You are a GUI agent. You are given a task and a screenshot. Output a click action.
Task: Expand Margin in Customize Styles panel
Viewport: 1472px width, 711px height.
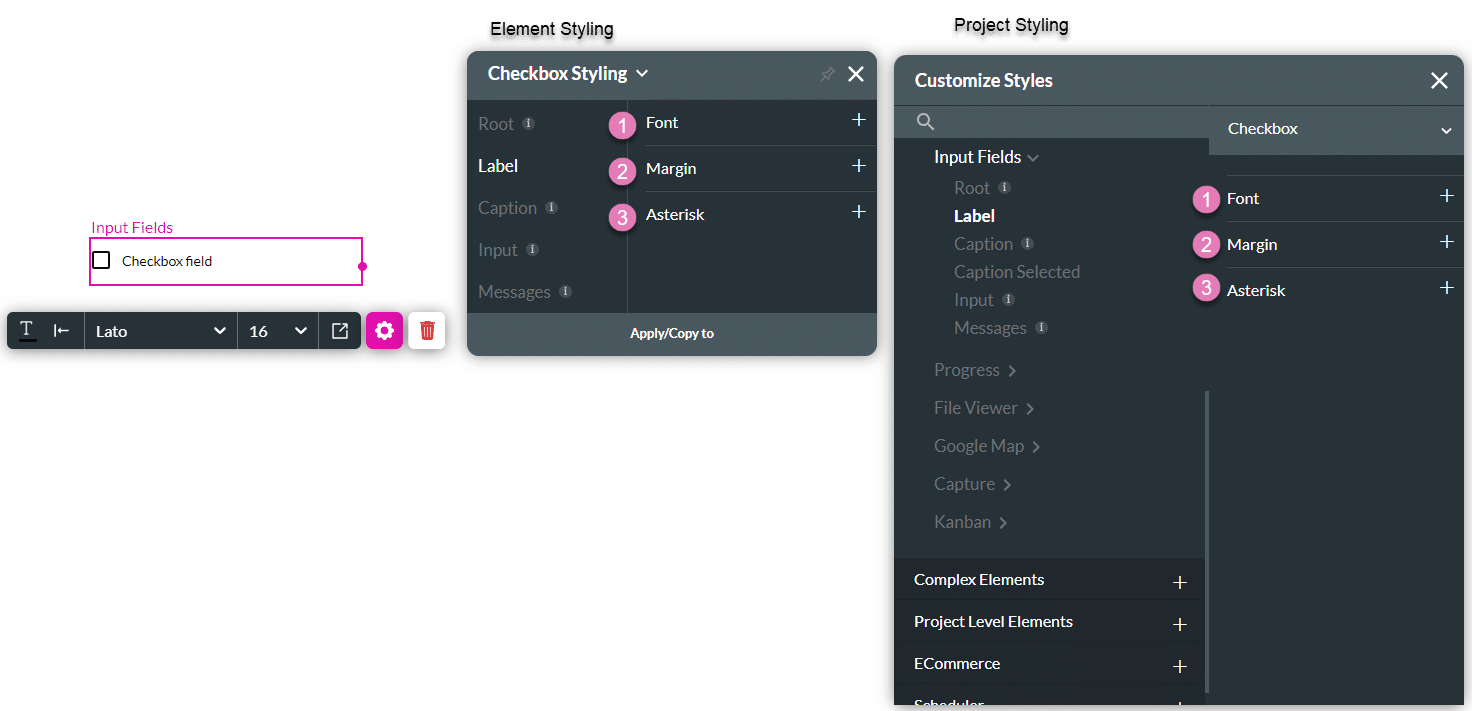(x=1446, y=242)
